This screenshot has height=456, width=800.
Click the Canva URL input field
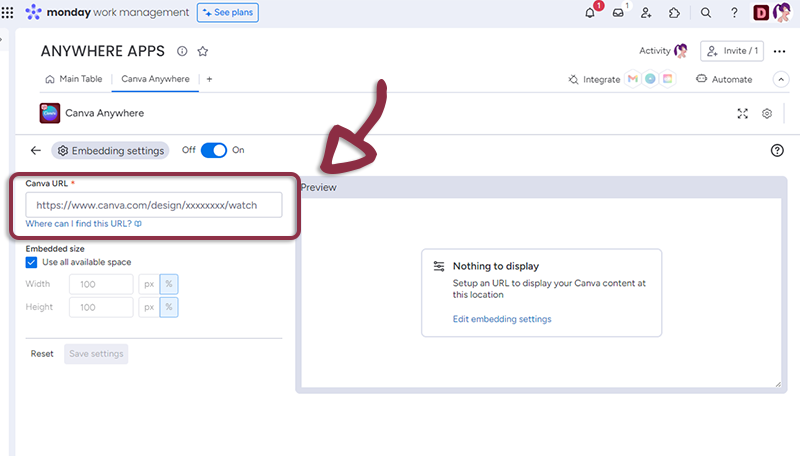coord(154,205)
